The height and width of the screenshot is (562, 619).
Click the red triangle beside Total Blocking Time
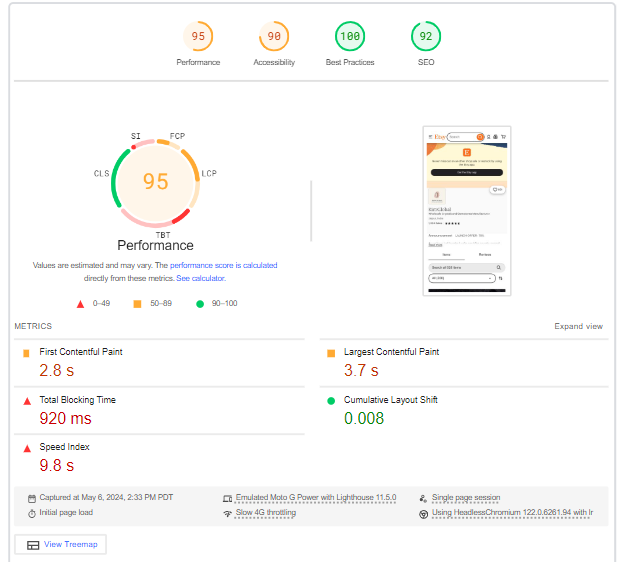pyautogui.click(x=27, y=401)
